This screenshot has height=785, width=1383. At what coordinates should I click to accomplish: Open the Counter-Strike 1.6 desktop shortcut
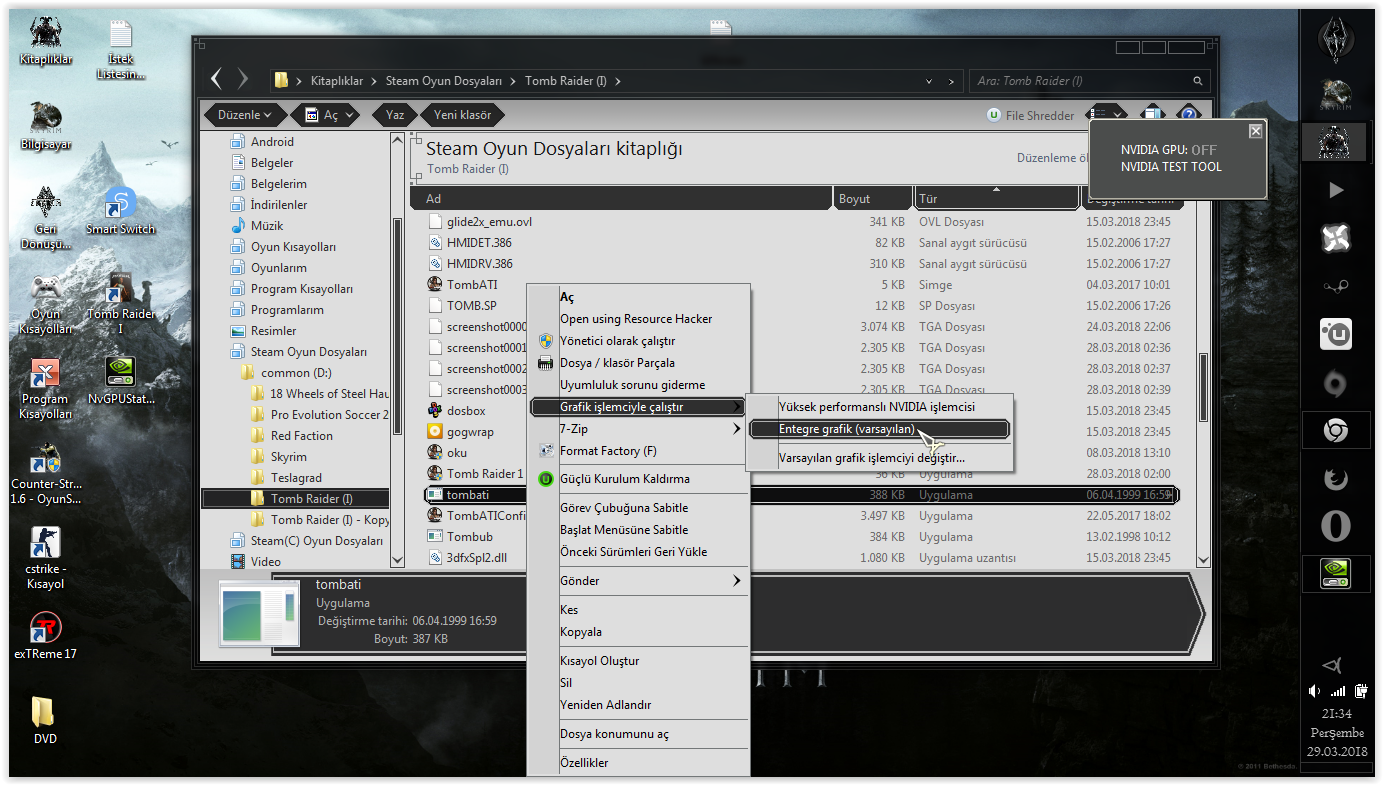[x=45, y=475]
